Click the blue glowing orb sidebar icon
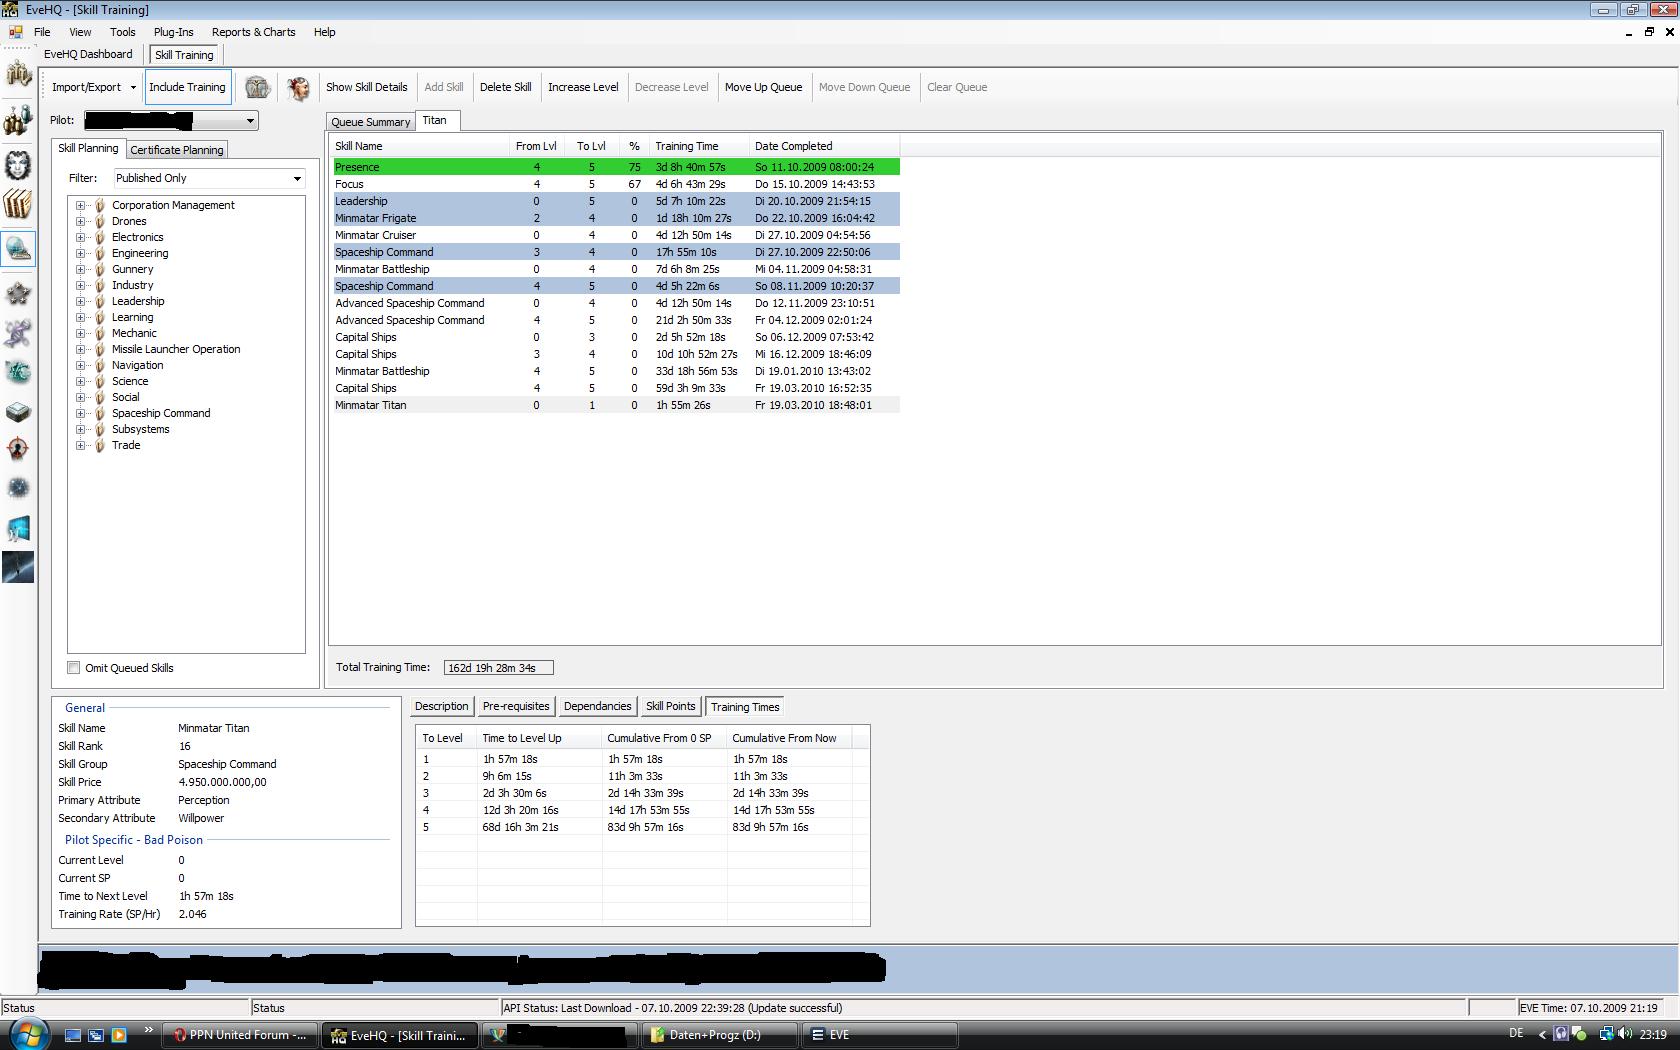Screen dimensions: 1680x1050 pos(18,488)
